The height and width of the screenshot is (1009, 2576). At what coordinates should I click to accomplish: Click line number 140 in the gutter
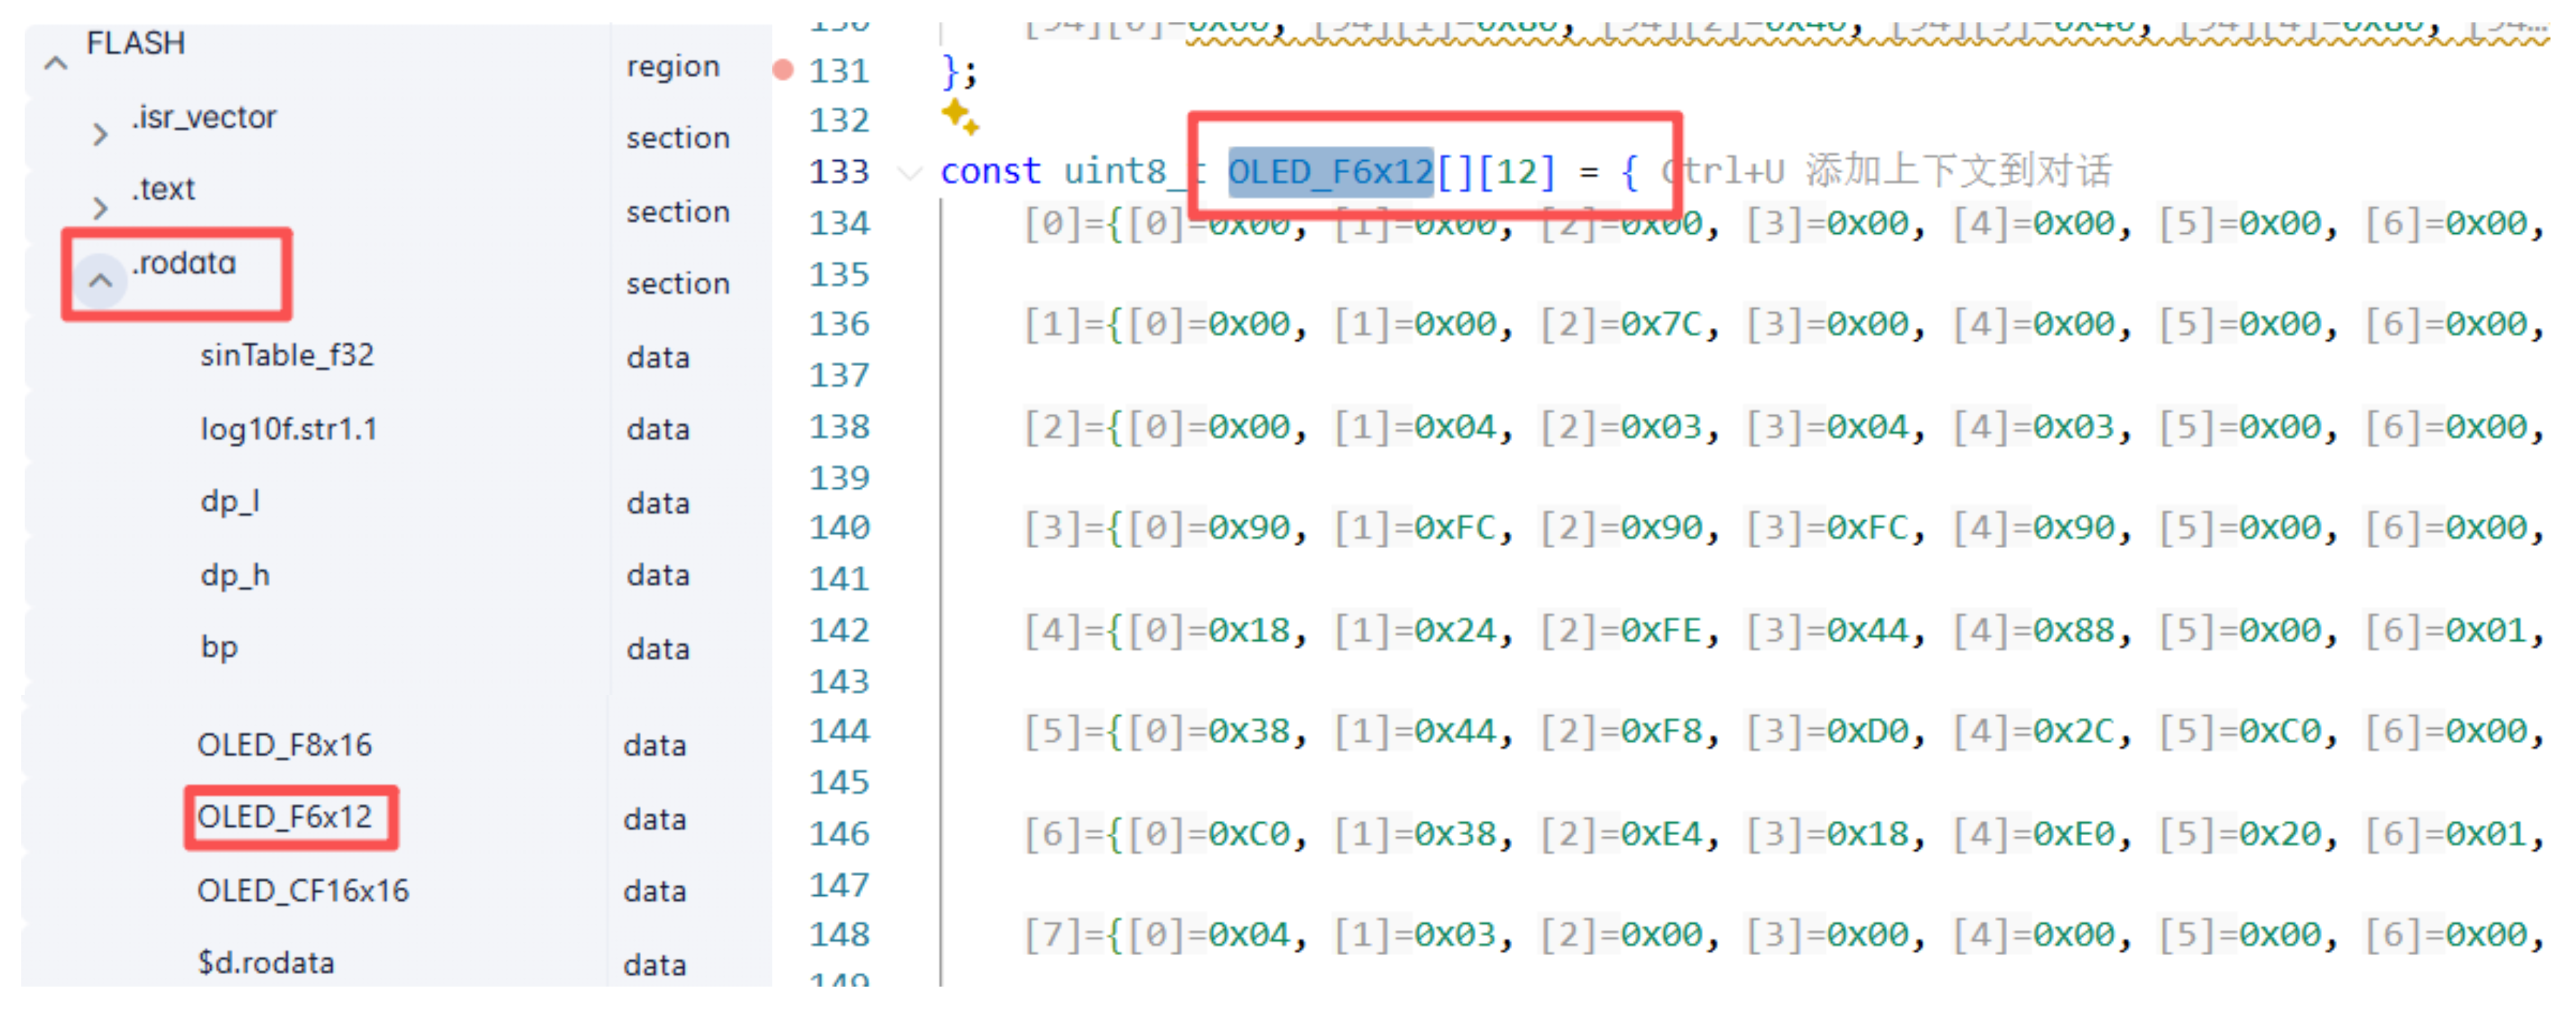[x=839, y=527]
